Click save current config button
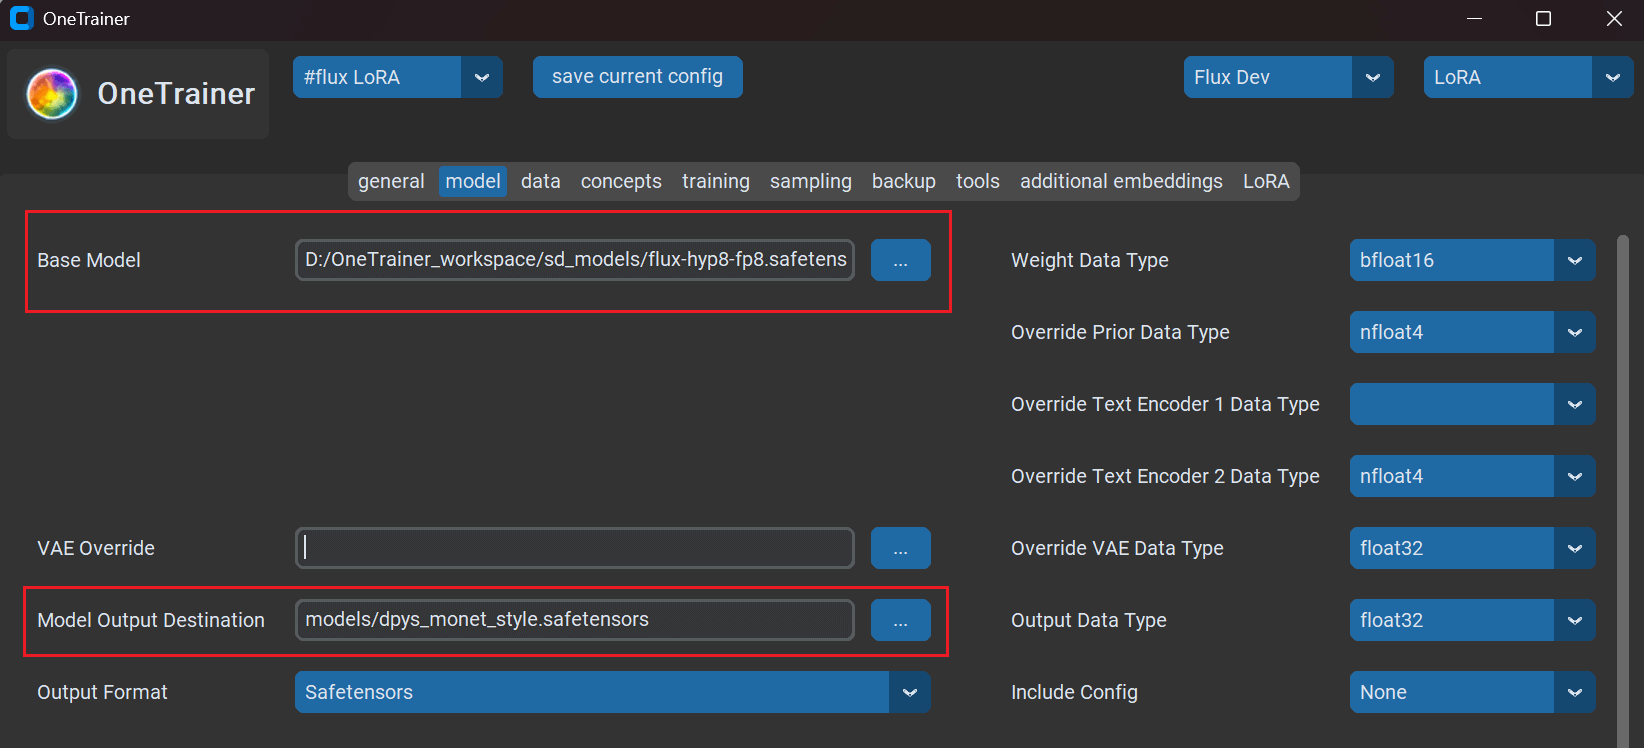Screen dimensions: 1644x748 (x=637, y=77)
